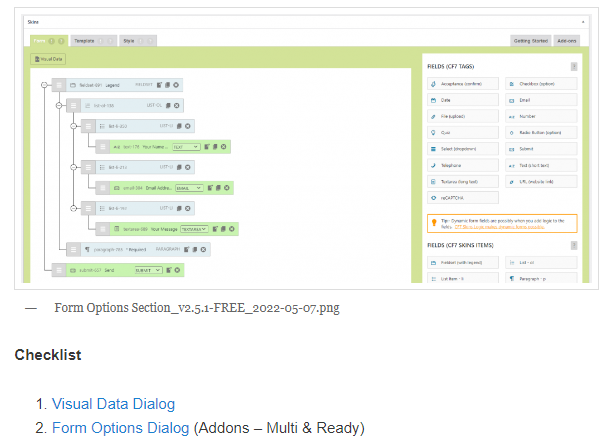Screen dimensions: 607x446
Task: Open the Send SUBMIT type dropdown
Action: (148, 269)
